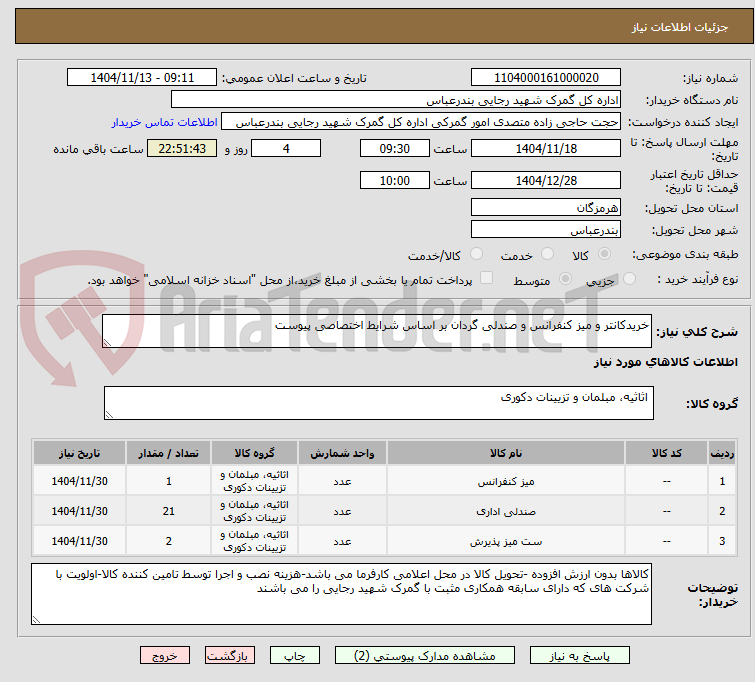Click the گروه کالا column header
The image size is (755, 682).
tap(254, 453)
